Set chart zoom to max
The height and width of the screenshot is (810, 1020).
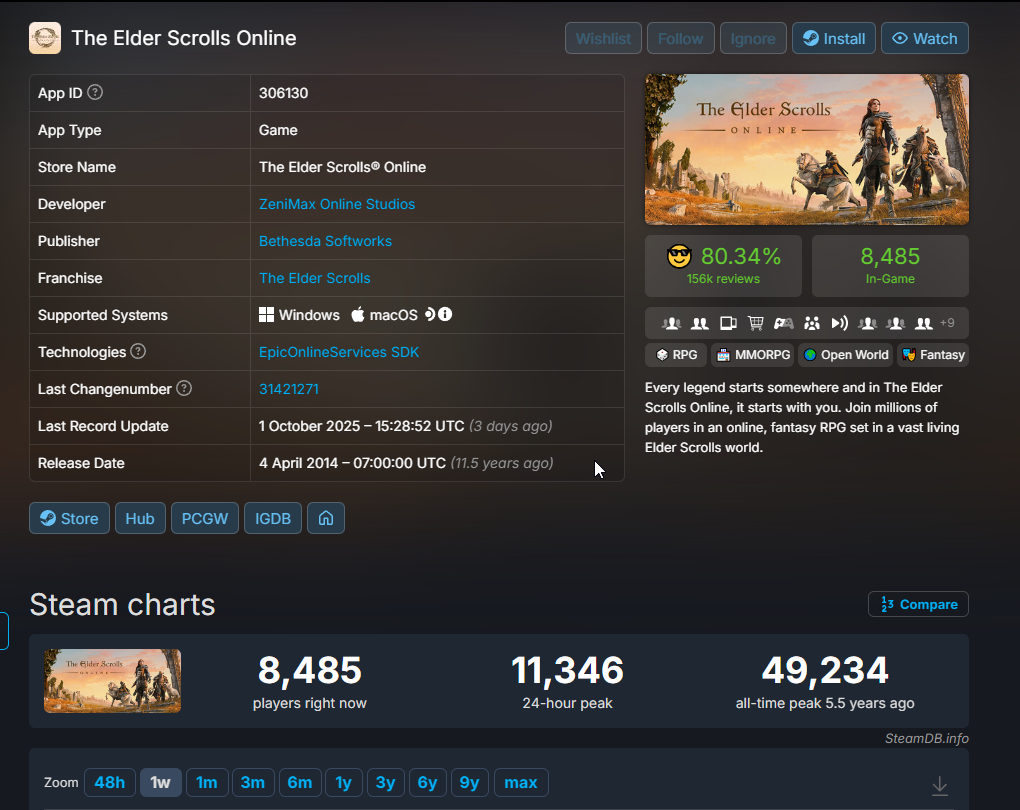[x=521, y=782]
